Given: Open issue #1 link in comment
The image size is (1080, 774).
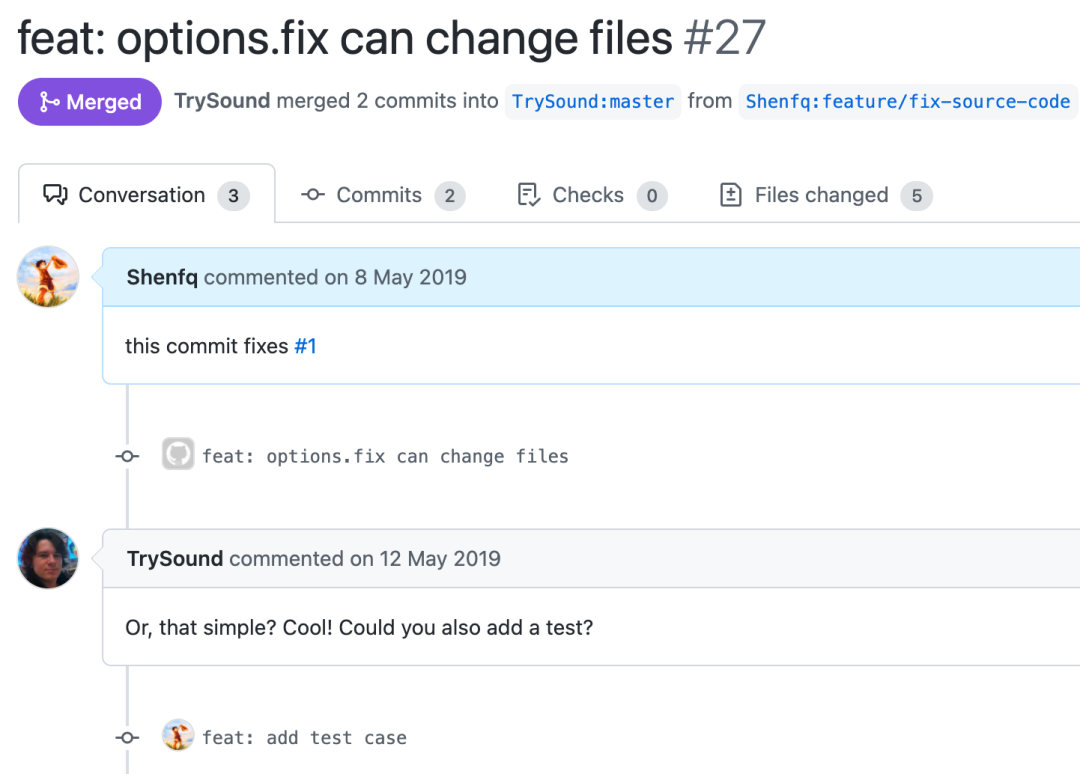Looking at the screenshot, I should click(305, 346).
